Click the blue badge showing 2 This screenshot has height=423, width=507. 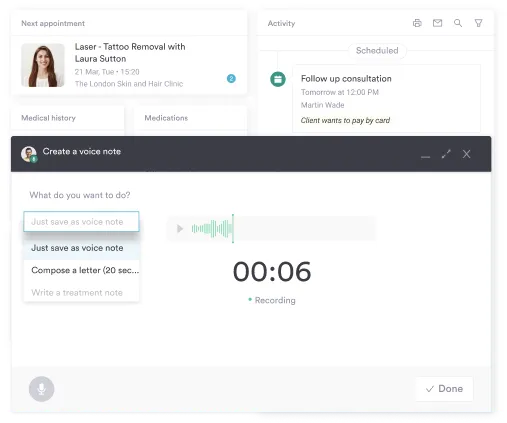[231, 79]
